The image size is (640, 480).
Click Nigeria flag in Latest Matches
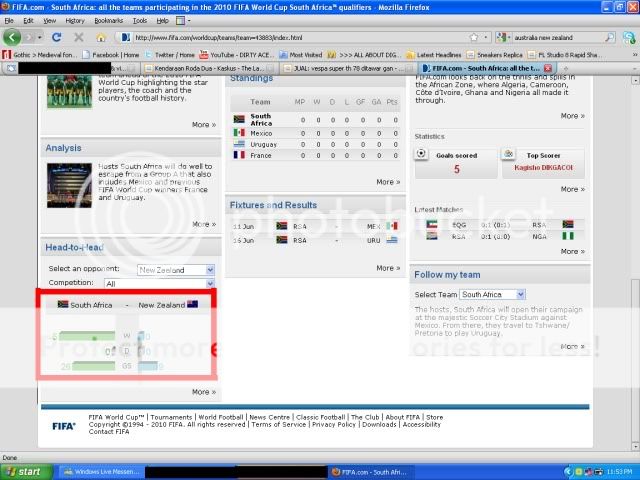(x=568, y=236)
